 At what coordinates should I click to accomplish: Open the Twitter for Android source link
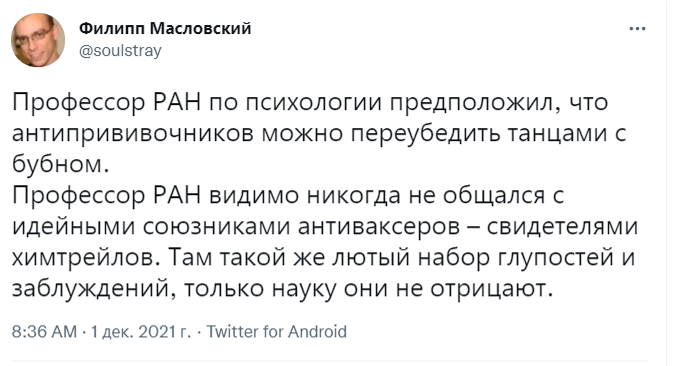pyautogui.click(x=277, y=332)
